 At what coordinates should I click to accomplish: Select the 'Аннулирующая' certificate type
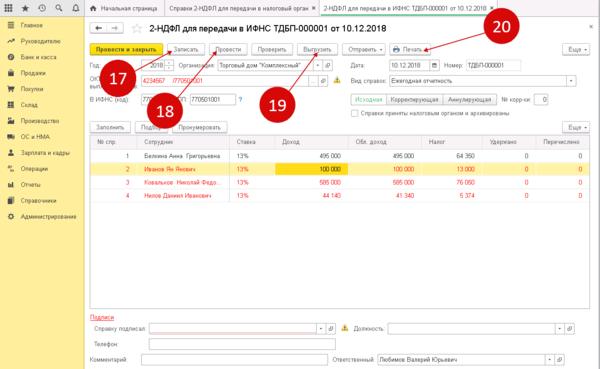tap(470, 100)
